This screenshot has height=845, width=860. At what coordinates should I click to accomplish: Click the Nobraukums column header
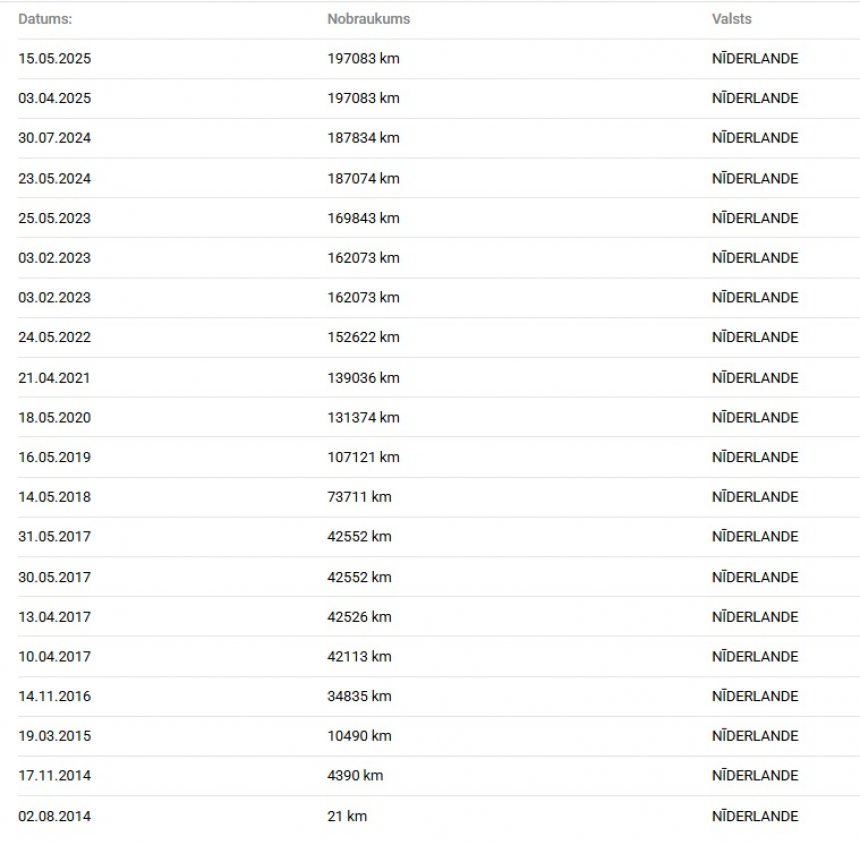369,19
